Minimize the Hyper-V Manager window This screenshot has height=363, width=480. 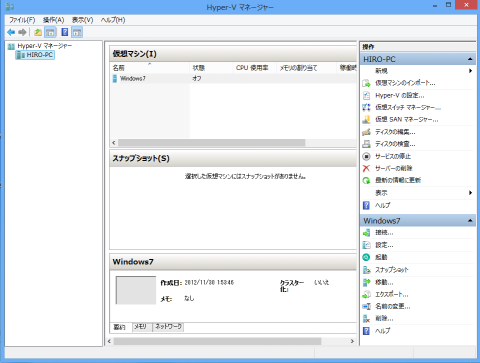point(435,5)
